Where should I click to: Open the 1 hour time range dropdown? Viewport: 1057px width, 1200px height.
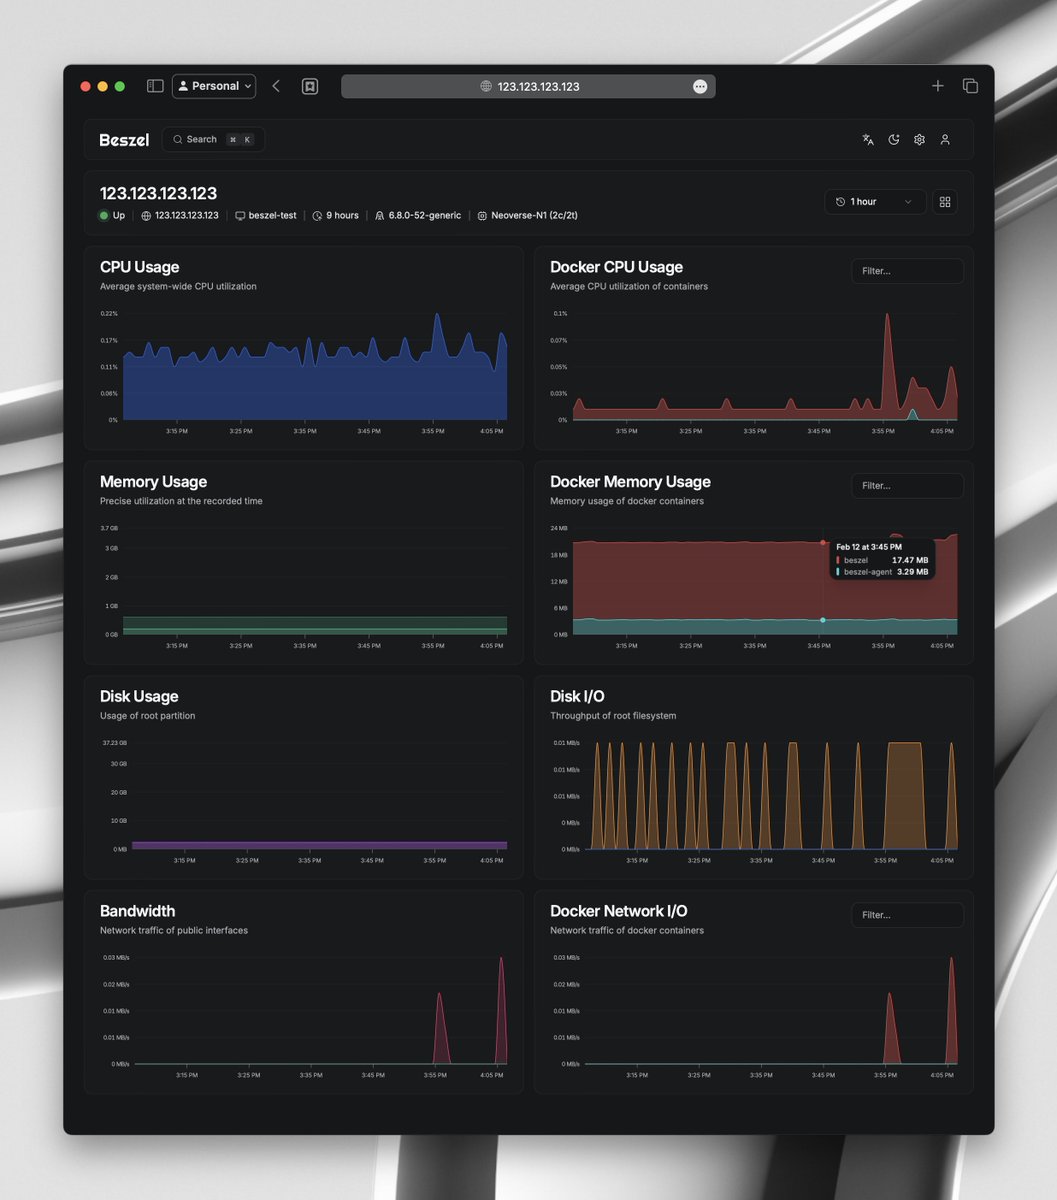click(x=874, y=201)
